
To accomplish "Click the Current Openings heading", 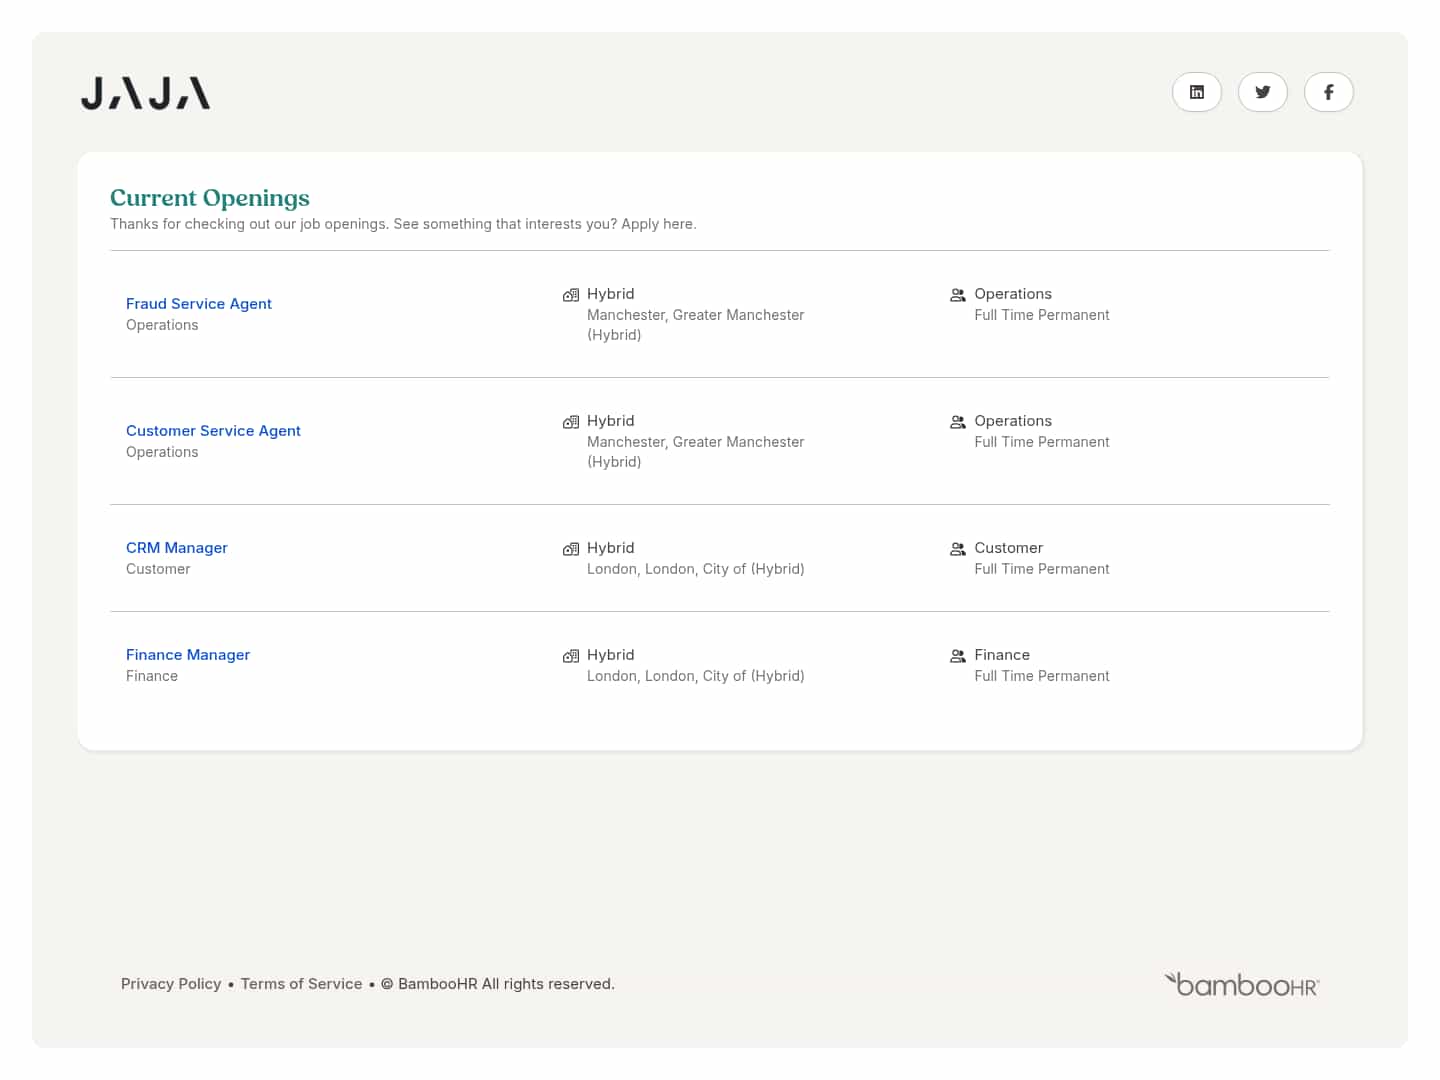I will pos(209,198).
